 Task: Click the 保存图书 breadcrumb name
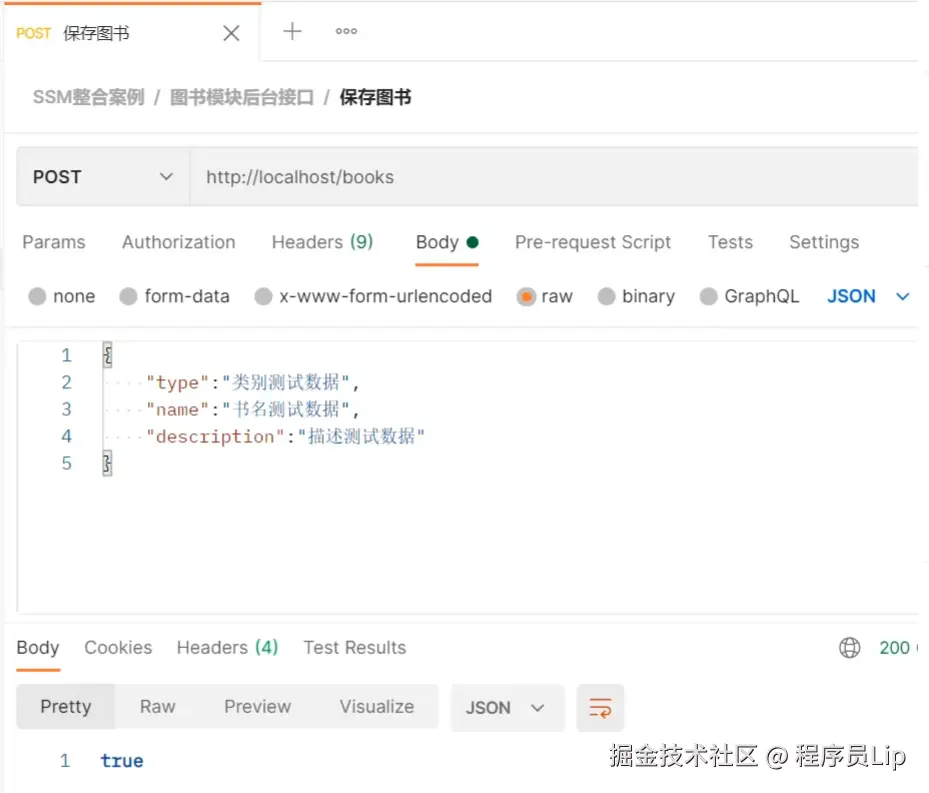point(375,97)
